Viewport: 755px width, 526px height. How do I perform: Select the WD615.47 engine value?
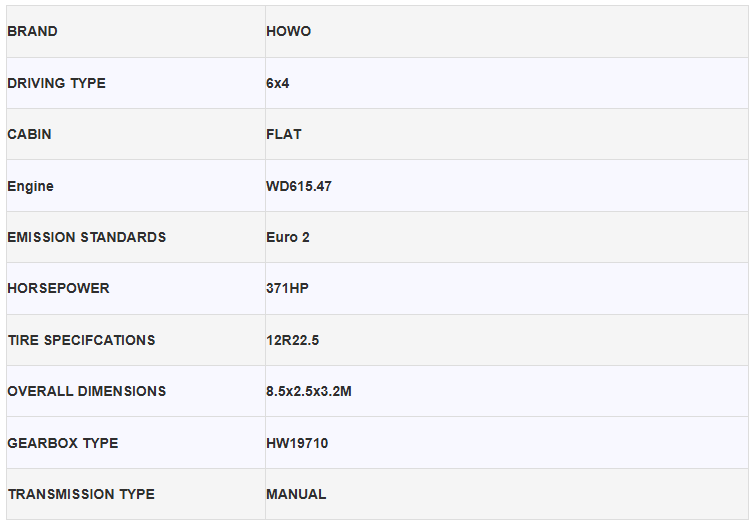point(299,186)
